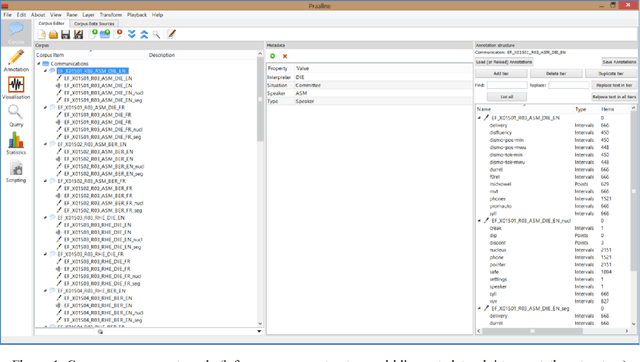The width and height of the screenshot is (640, 362).
Task: Click the remove item red icon
Action: [x=118, y=34]
